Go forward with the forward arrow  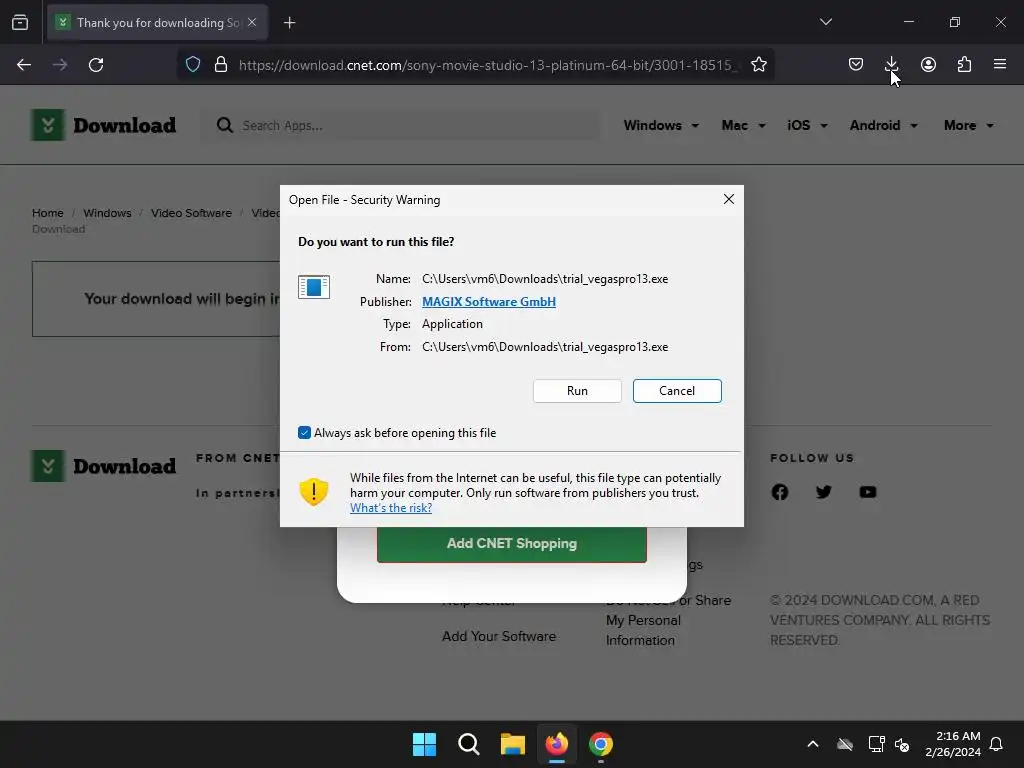coord(60,65)
